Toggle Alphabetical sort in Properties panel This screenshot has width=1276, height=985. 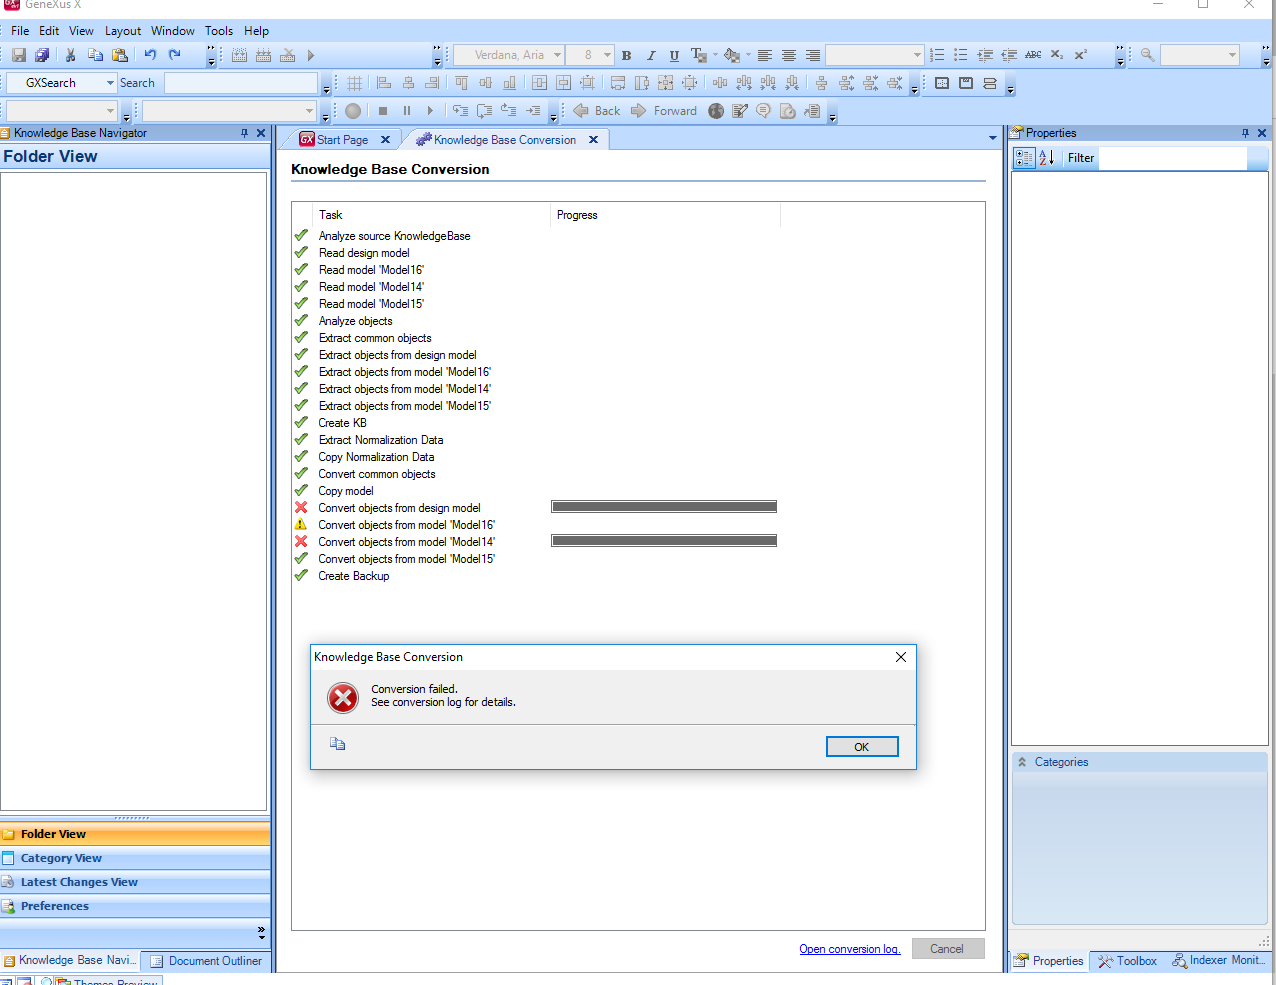(1047, 158)
